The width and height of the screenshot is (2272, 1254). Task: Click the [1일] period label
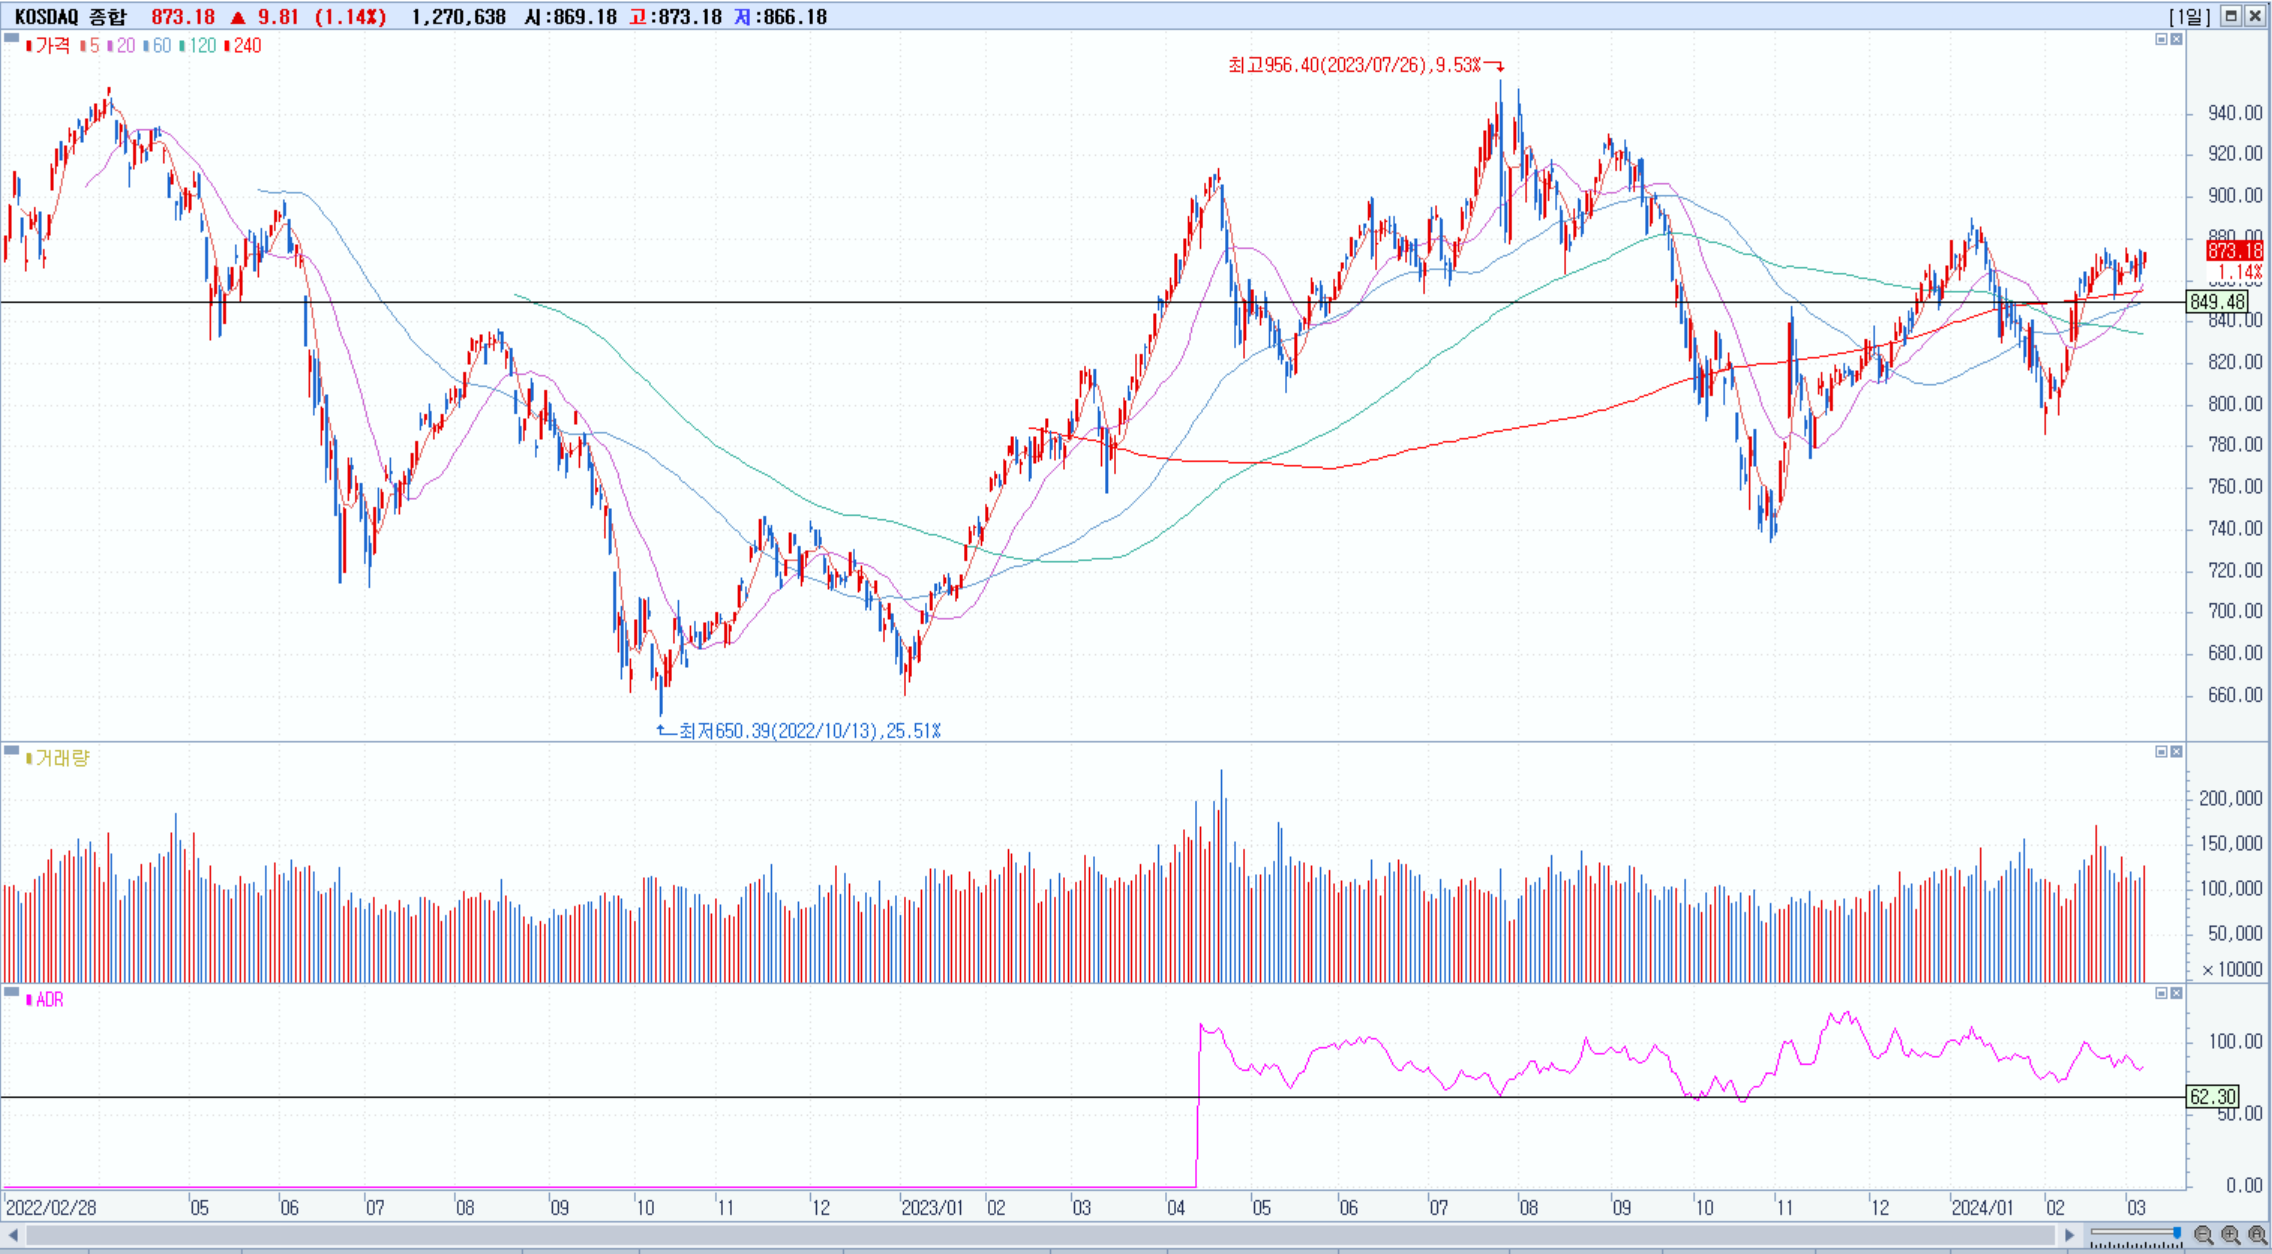(x=2190, y=16)
